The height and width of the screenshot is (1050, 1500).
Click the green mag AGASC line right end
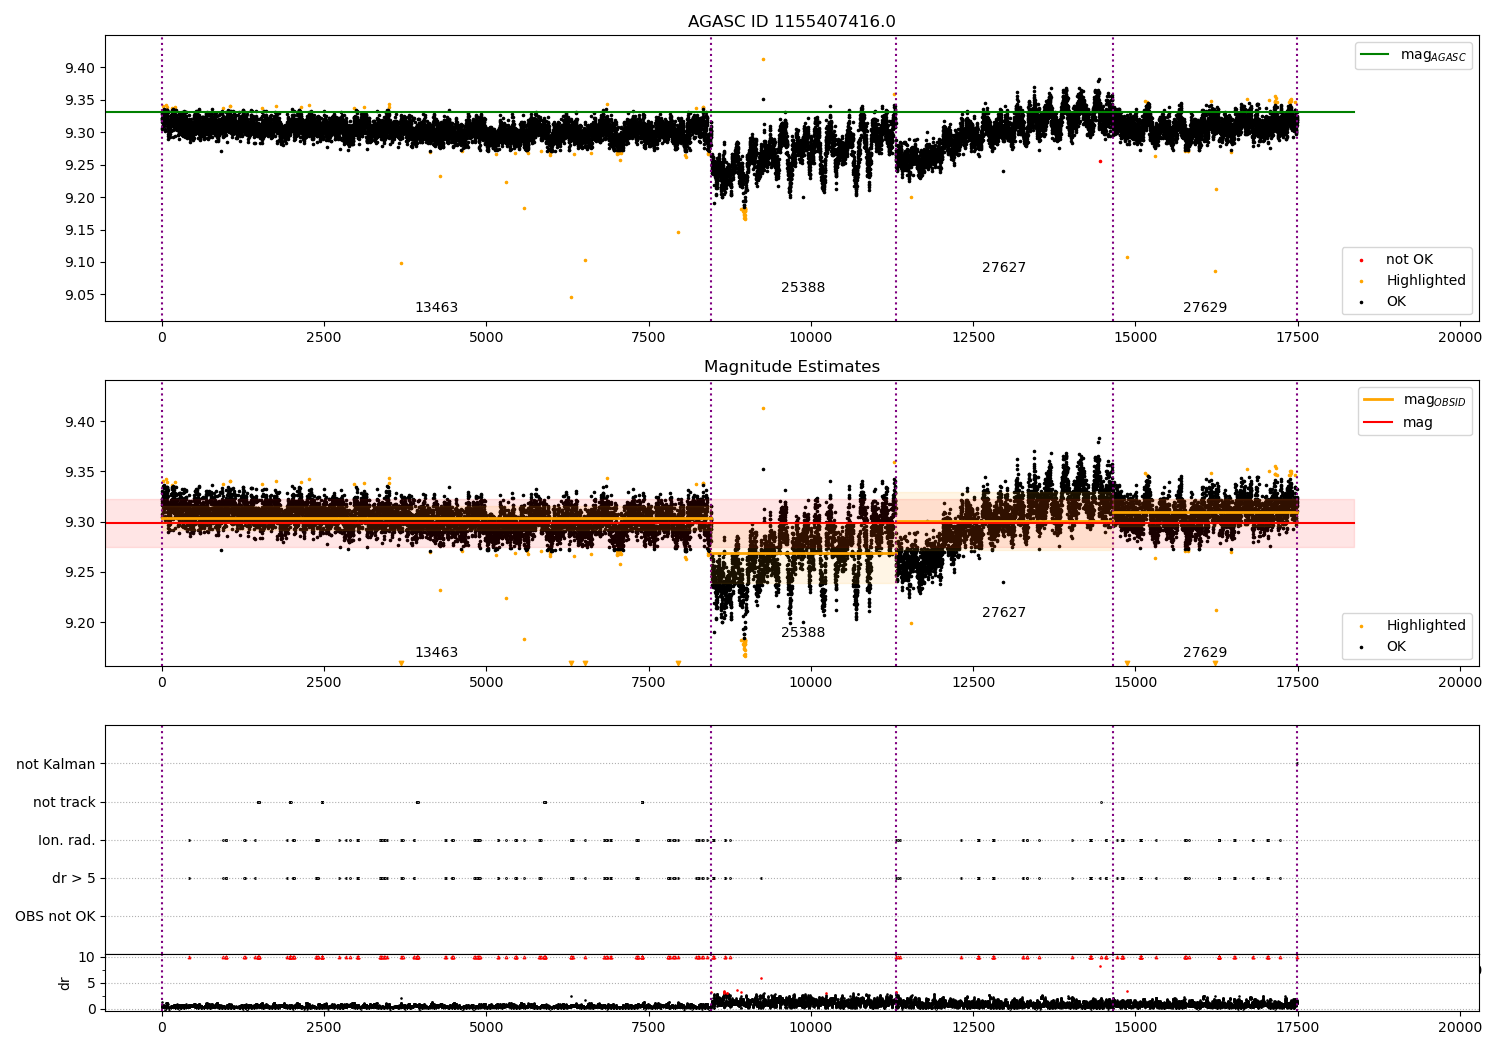1353,112
